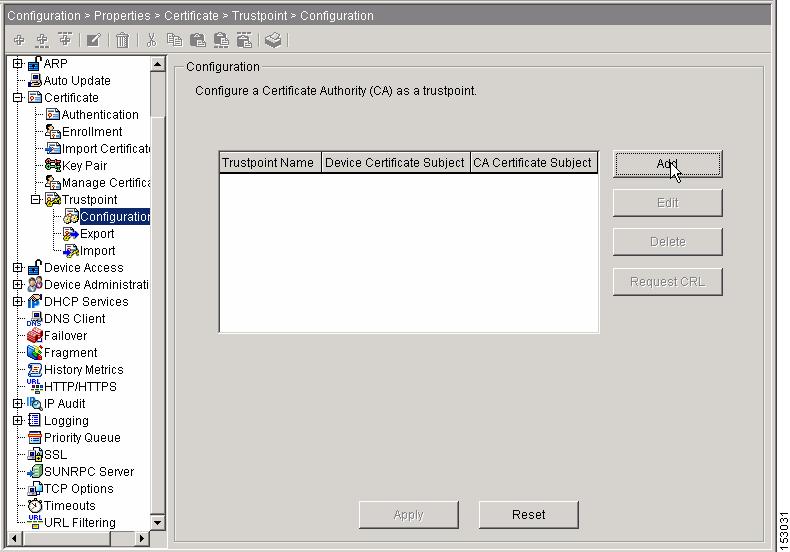Click the Add trustpoint button
The width and height of the screenshot is (790, 552).
[668, 164]
